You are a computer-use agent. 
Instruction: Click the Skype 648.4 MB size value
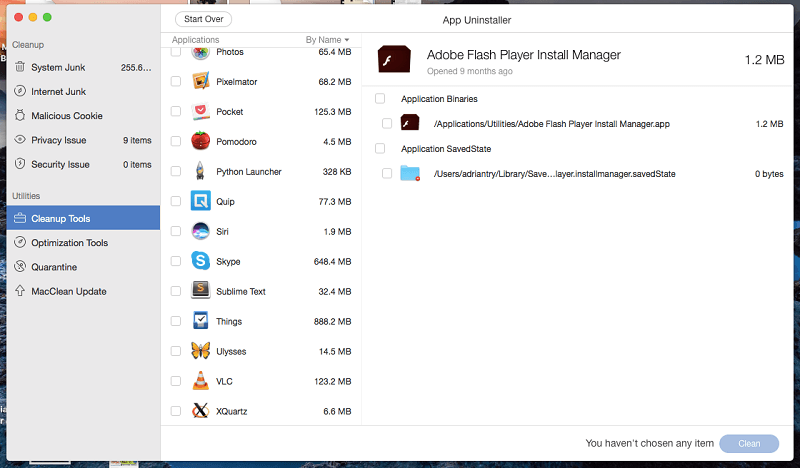click(333, 261)
